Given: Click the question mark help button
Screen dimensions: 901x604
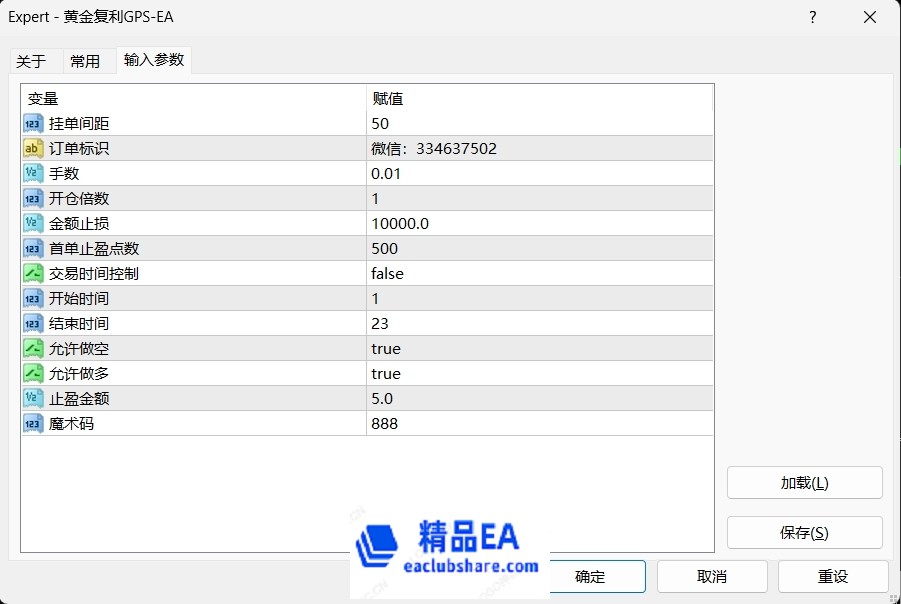Looking at the screenshot, I should pos(812,17).
